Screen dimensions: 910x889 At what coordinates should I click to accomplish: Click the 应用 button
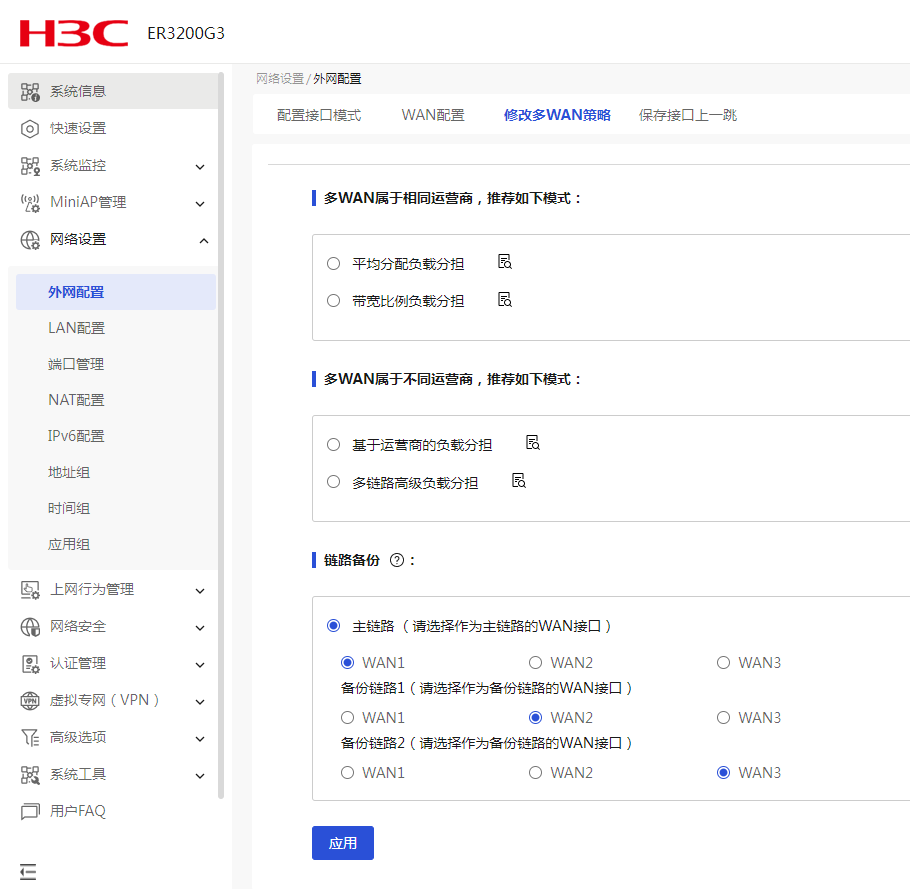click(342, 843)
